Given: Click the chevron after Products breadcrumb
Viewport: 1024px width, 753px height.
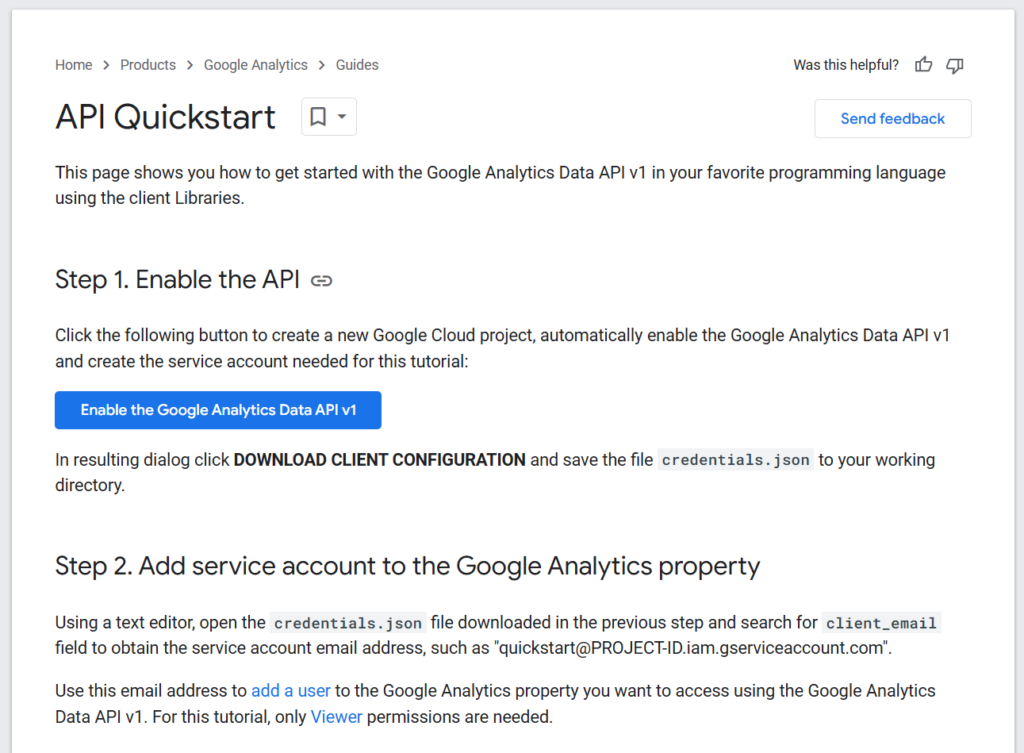Looking at the screenshot, I should (190, 65).
